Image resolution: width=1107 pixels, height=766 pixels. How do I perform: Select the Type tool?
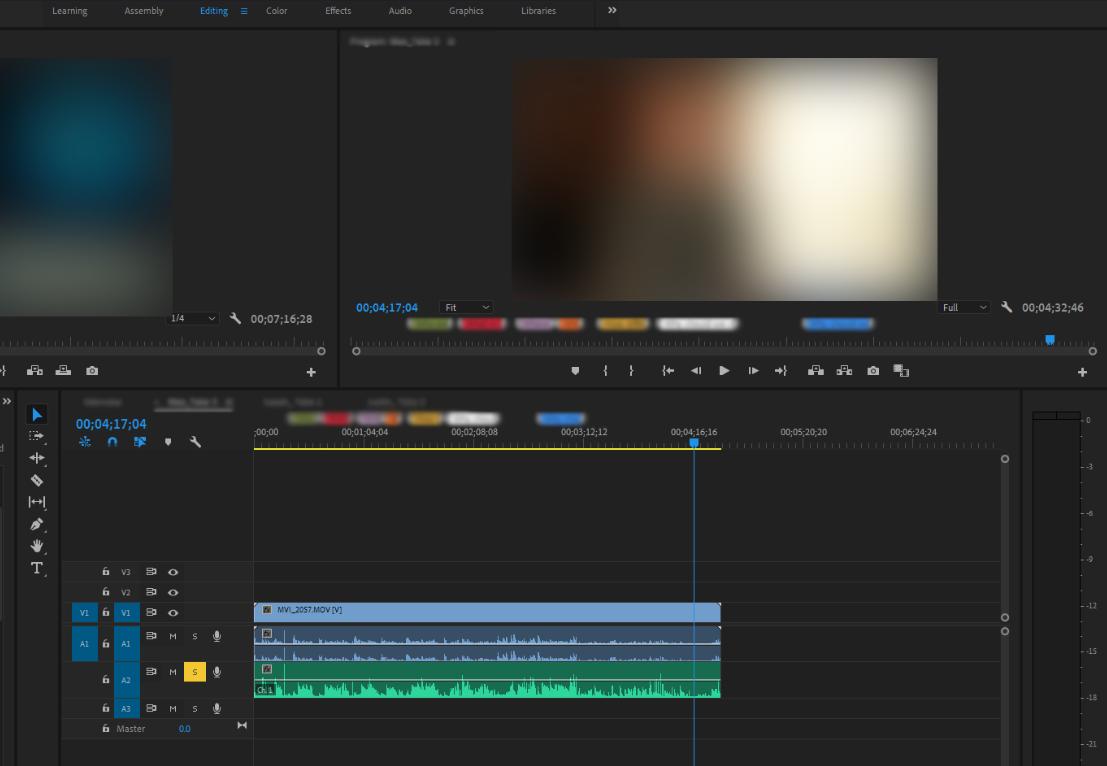pyautogui.click(x=37, y=568)
